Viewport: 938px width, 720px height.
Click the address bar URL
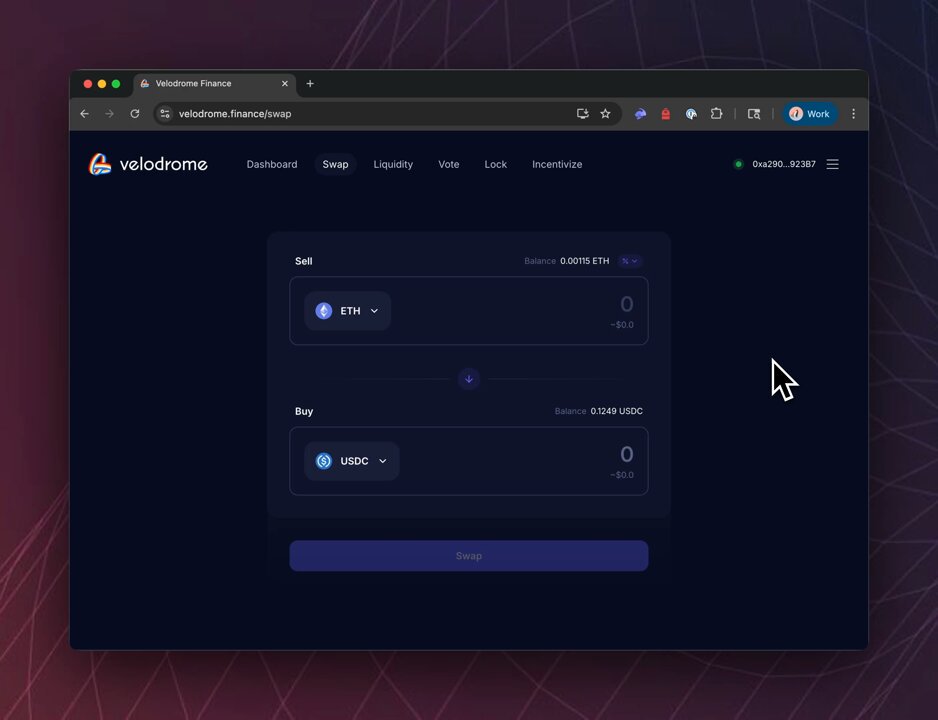click(235, 114)
